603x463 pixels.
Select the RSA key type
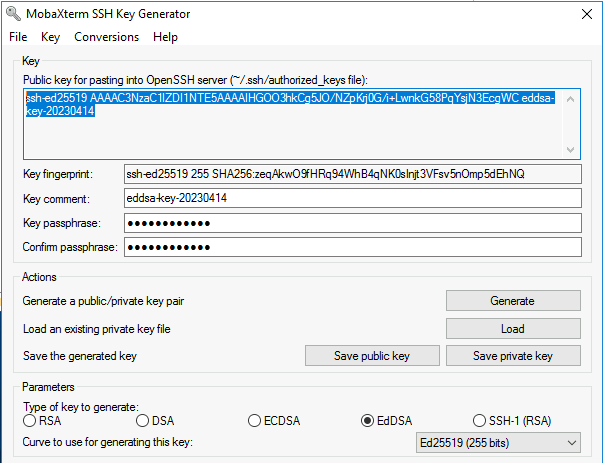point(42,421)
